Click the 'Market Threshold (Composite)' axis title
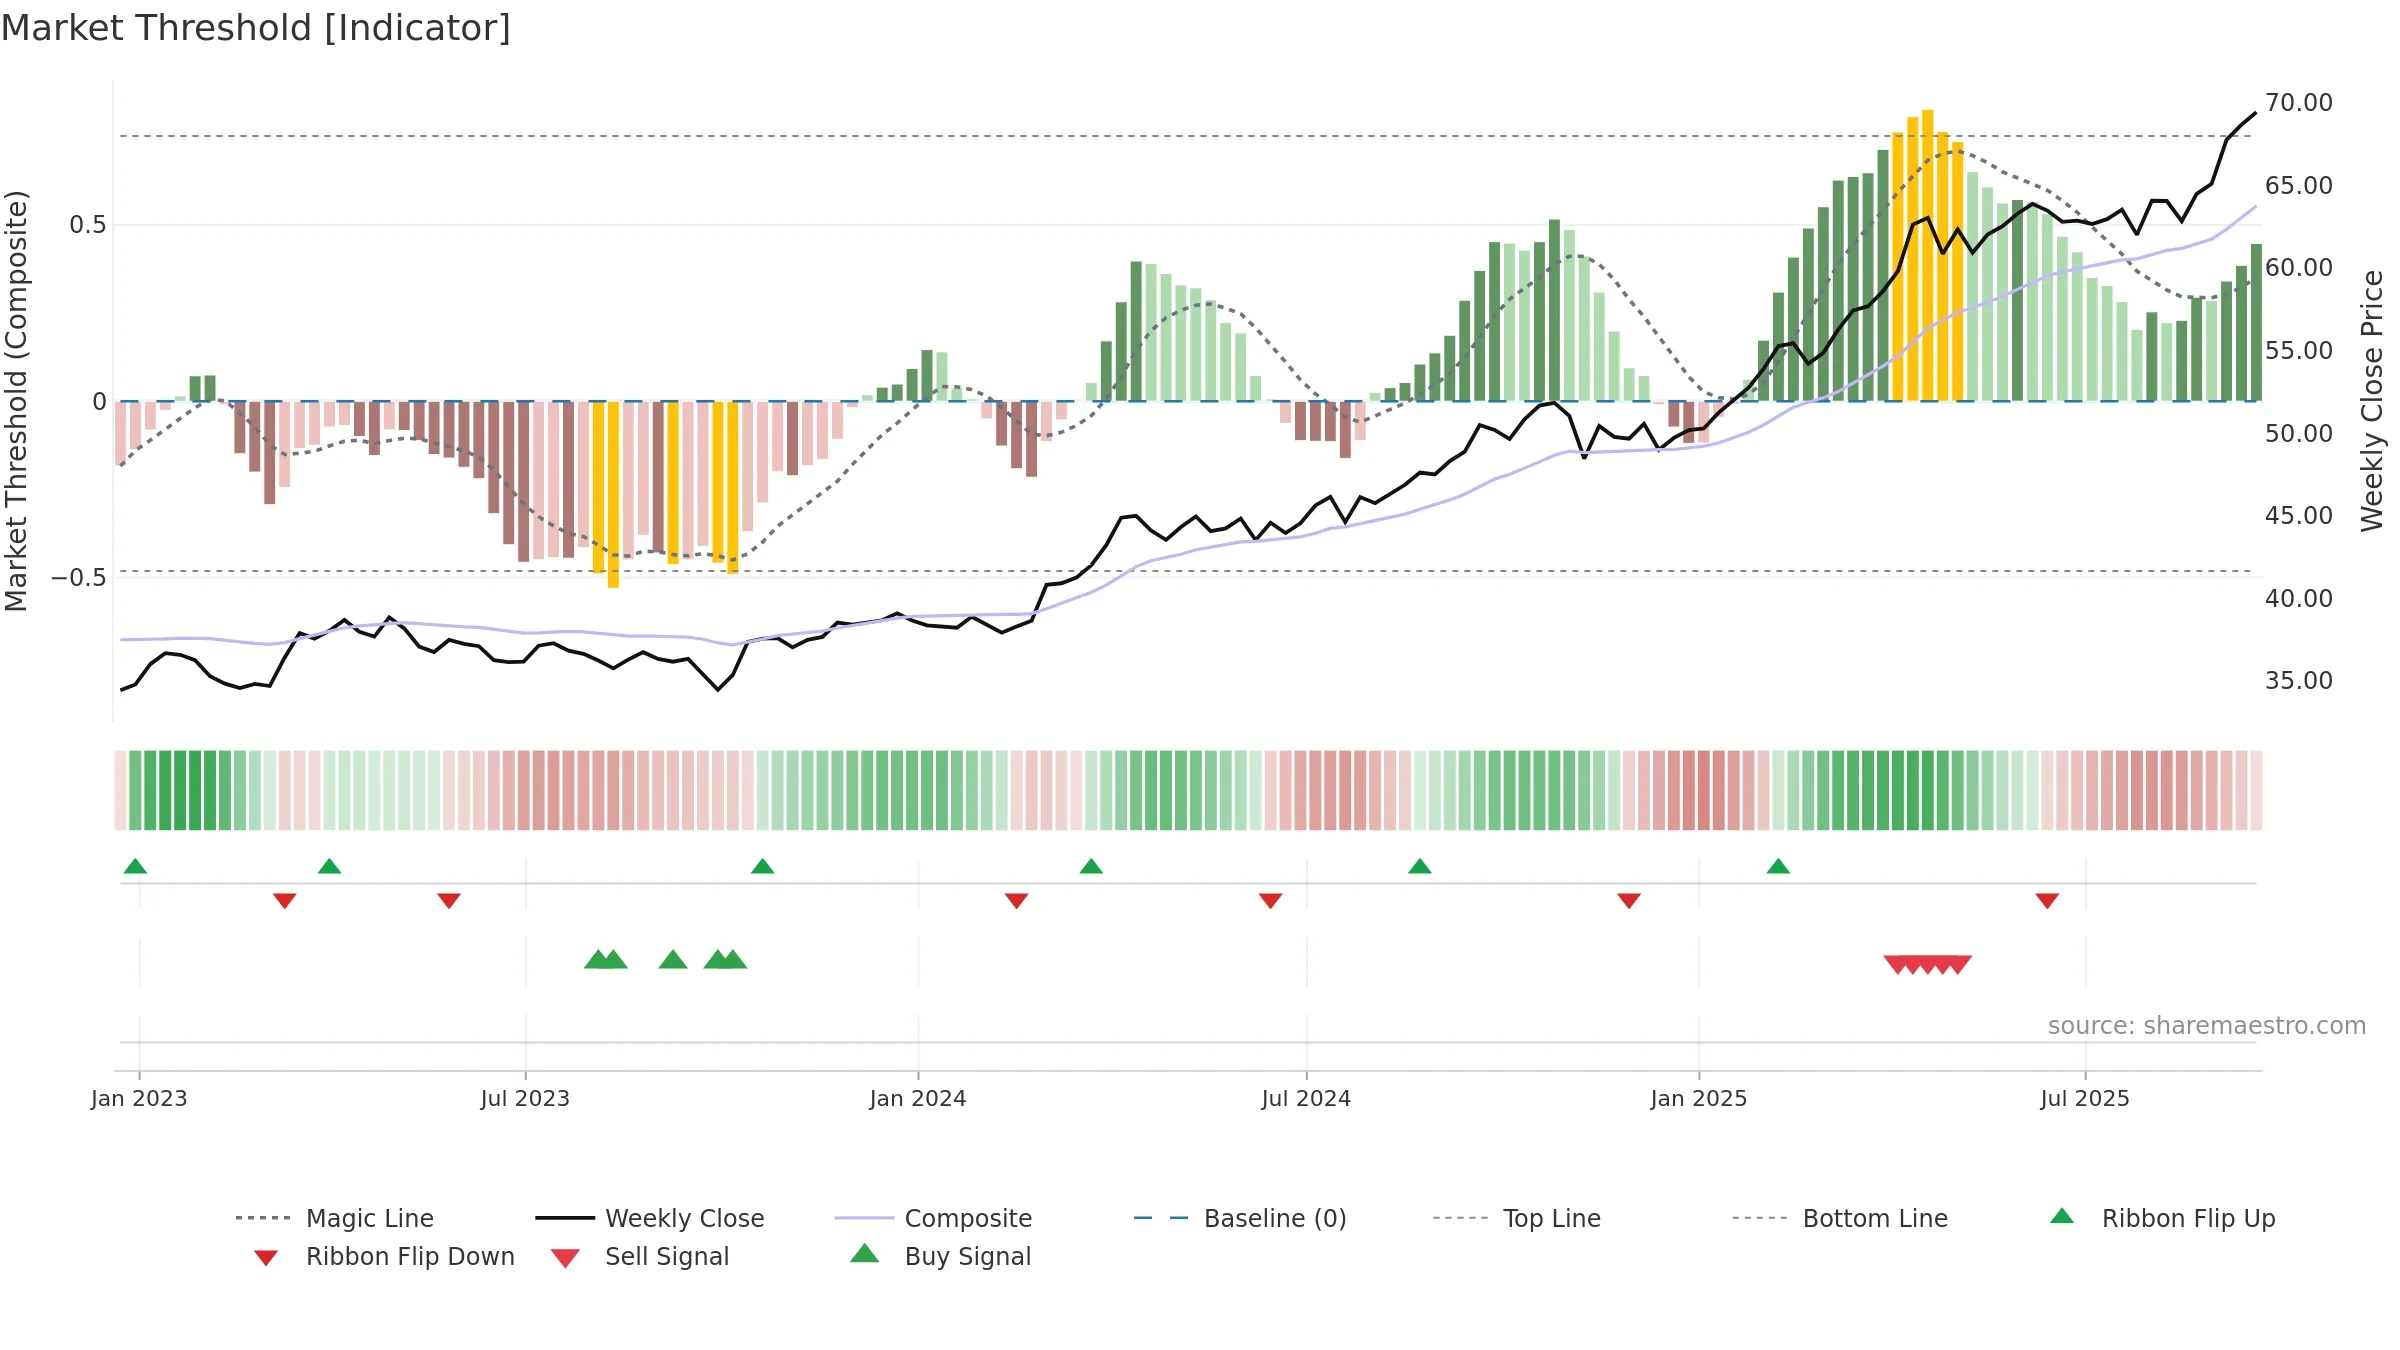This screenshot has width=2400, height=1350. (16, 400)
